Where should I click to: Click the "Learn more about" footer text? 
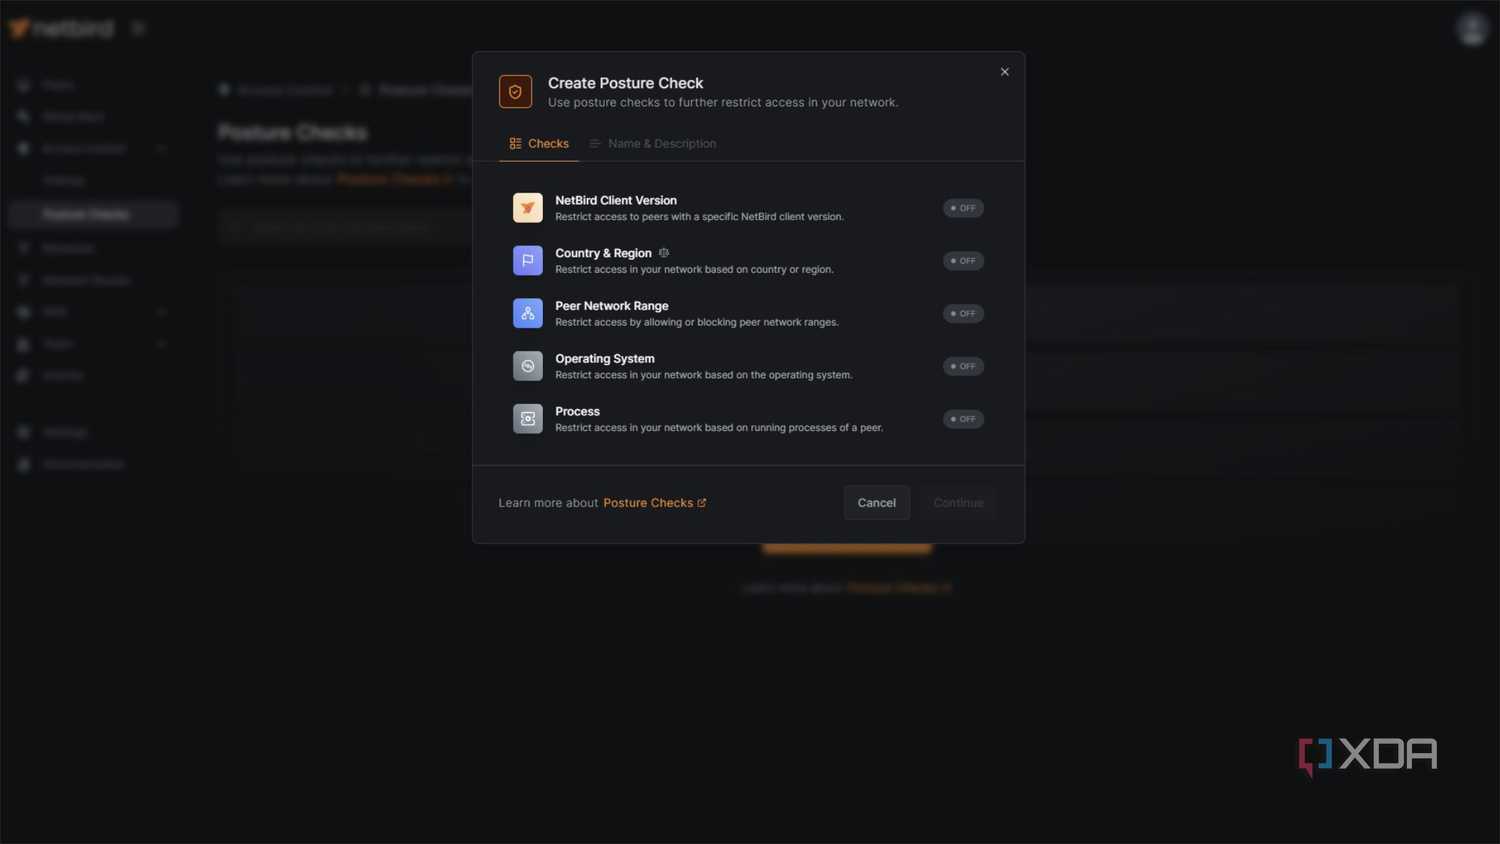click(548, 503)
